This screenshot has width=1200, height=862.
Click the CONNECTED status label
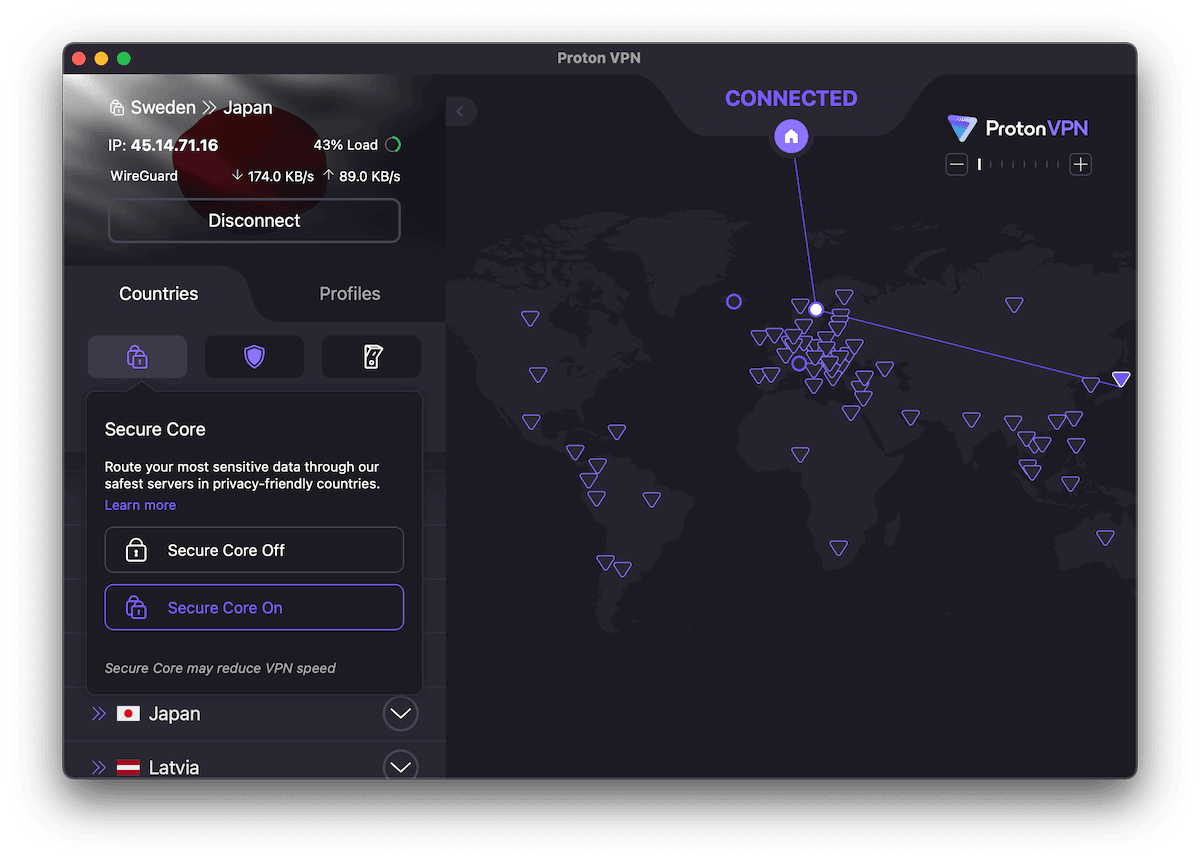click(791, 98)
